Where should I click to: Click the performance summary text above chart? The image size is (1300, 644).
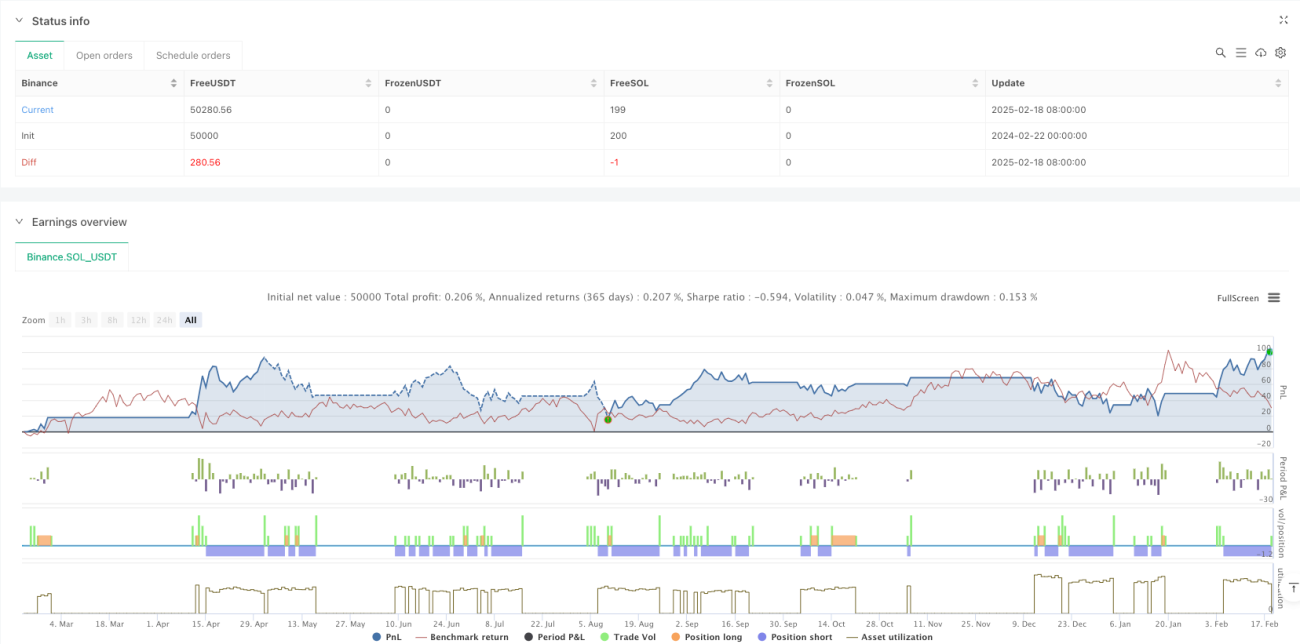(652, 297)
